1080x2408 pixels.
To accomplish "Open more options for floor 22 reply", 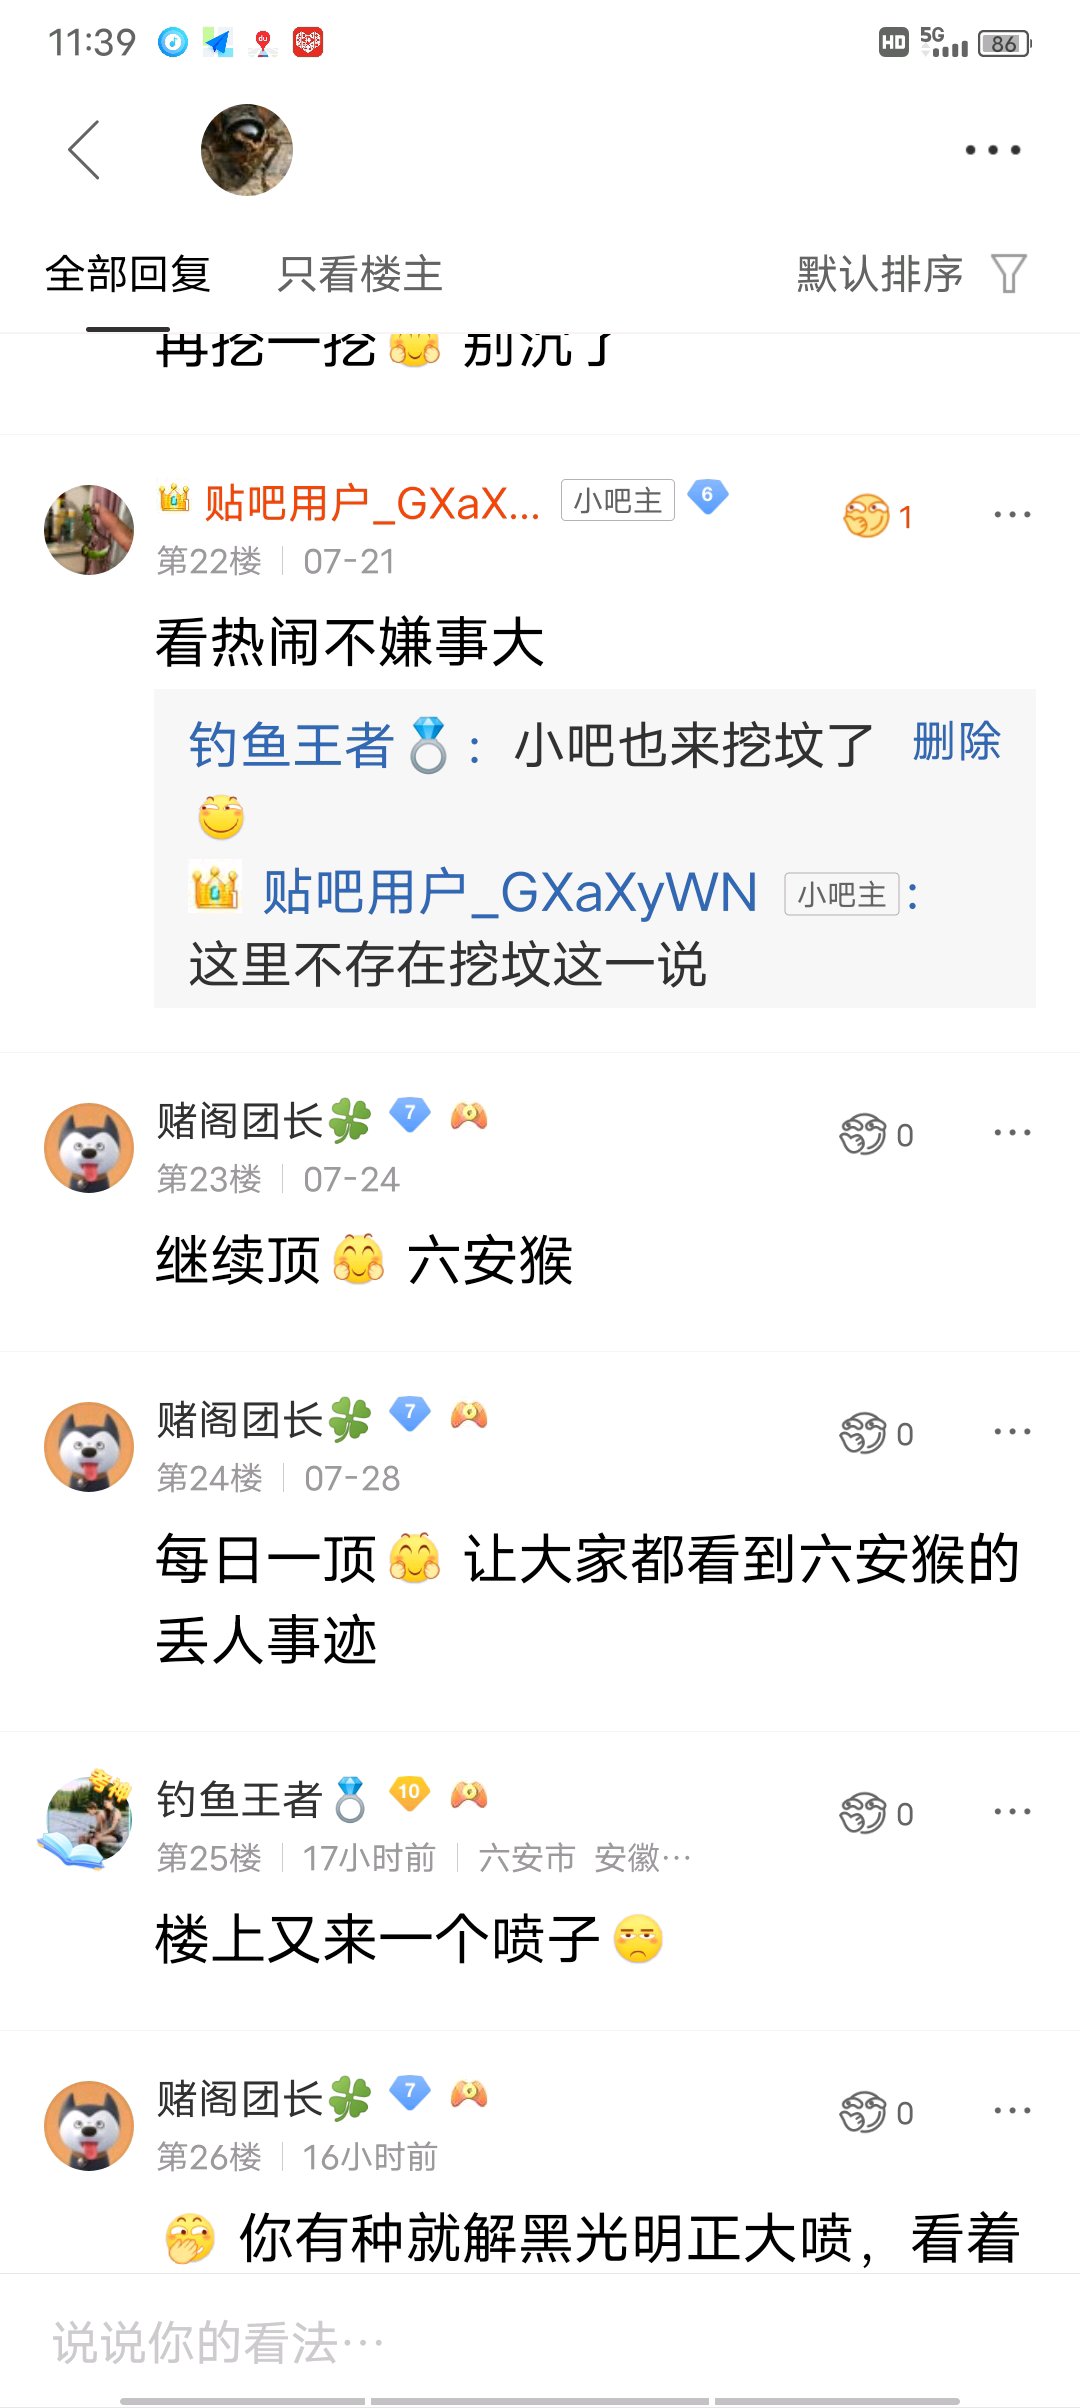I will click(x=1012, y=515).
